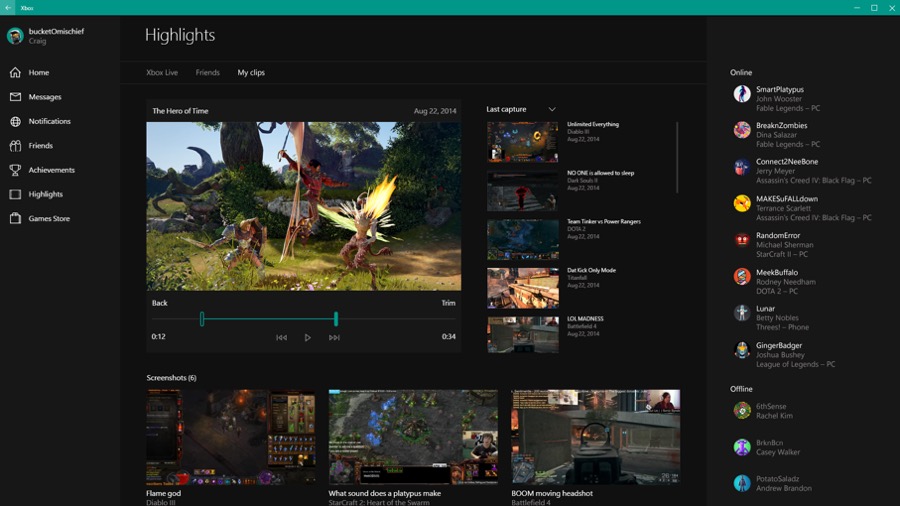Viewport: 900px width, 506px height.
Task: Click the Offline friends heading
Action: tap(741, 389)
